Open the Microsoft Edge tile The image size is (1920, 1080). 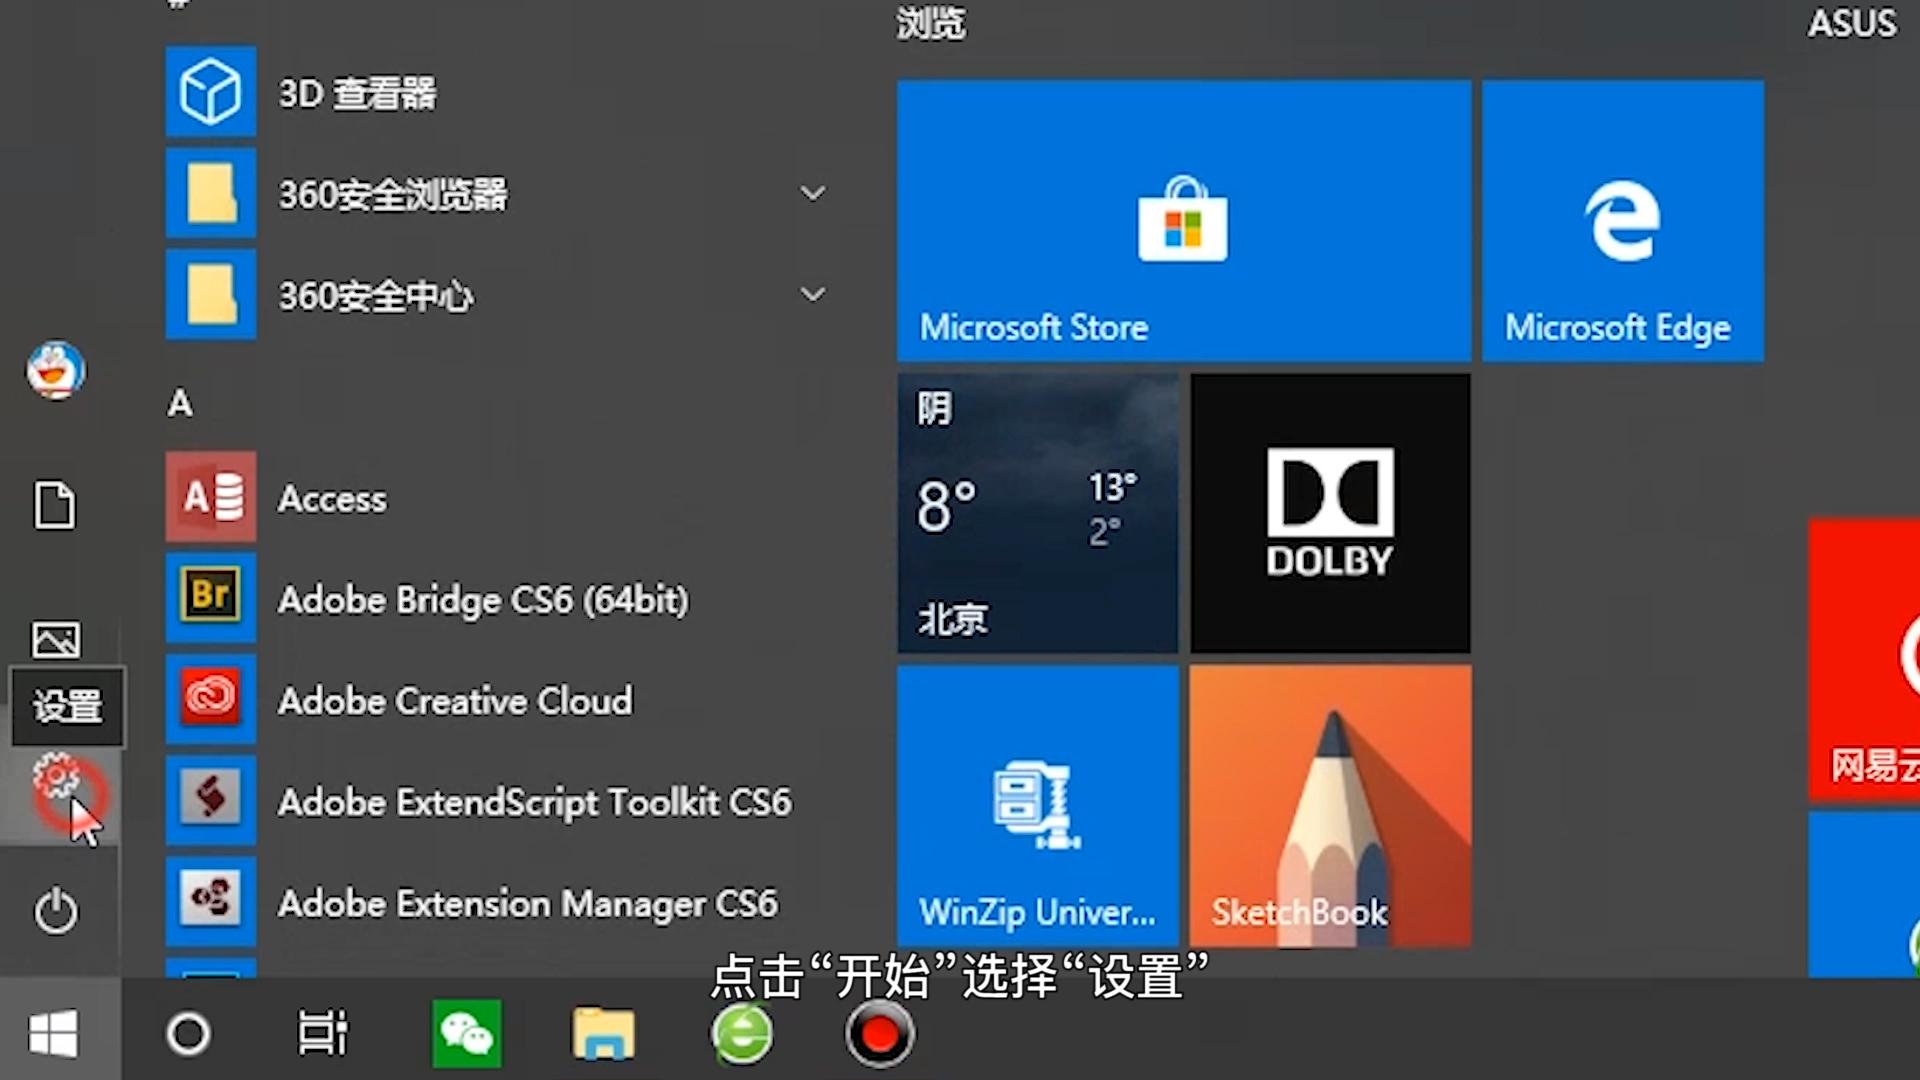click(x=1622, y=221)
